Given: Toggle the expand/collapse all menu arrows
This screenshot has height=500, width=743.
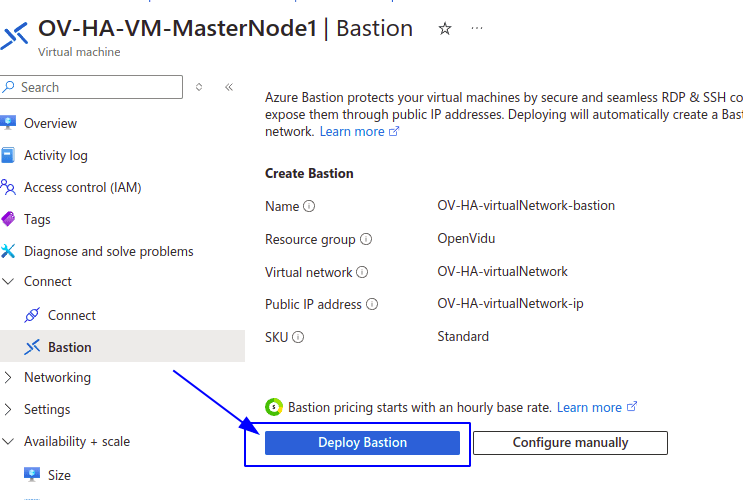Looking at the screenshot, I should click(199, 87).
